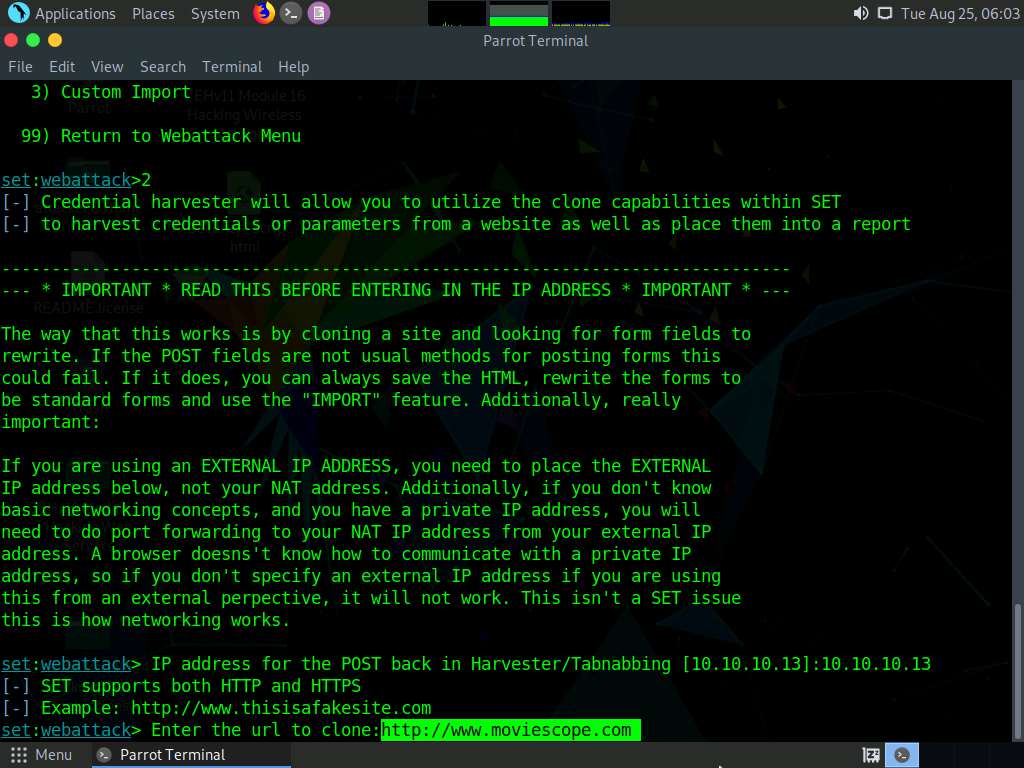Screen dimensions: 1024x768
Task: Launch Firefox from the top panel
Action: 264,12
